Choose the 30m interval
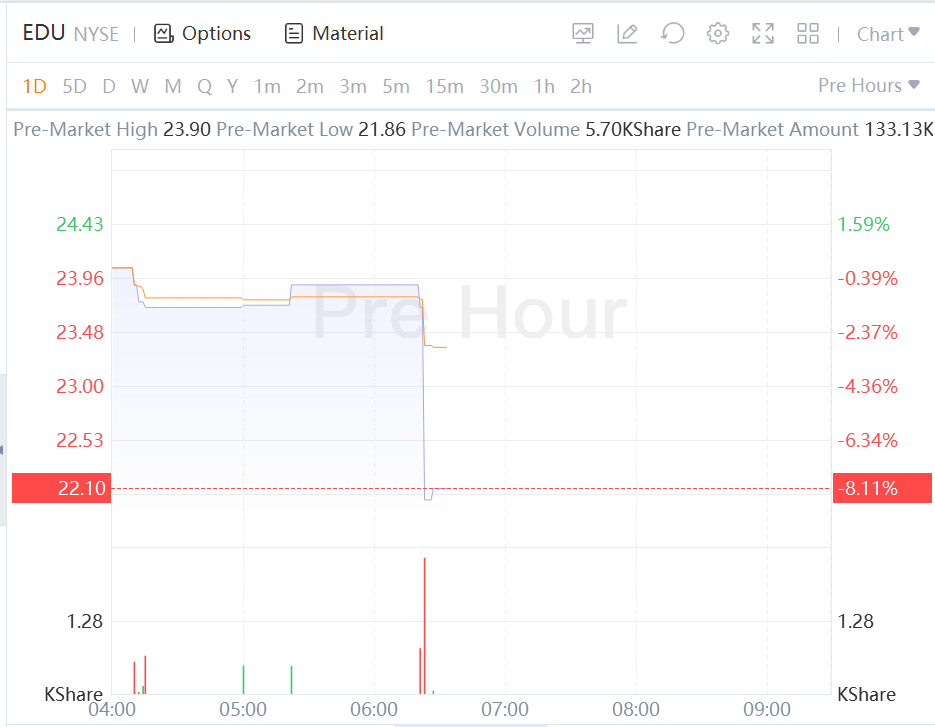The width and height of the screenshot is (935, 727). pos(499,86)
